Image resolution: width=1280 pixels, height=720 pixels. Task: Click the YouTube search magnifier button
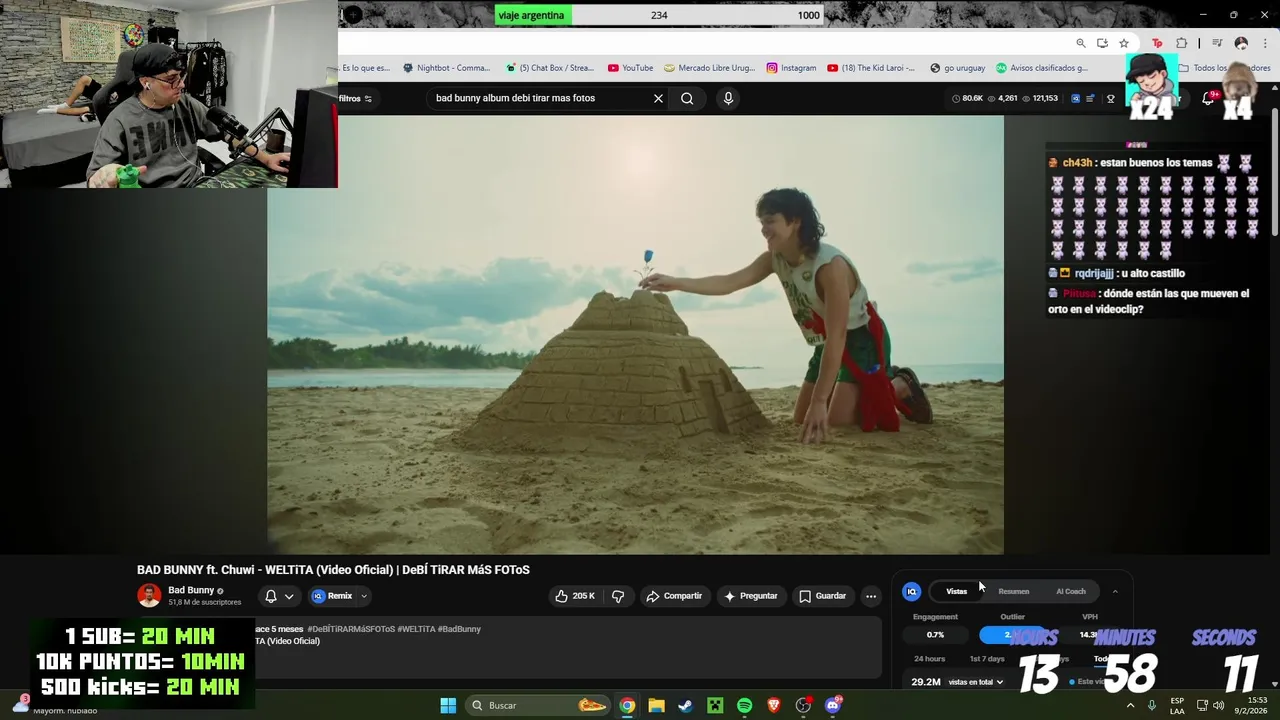687,98
